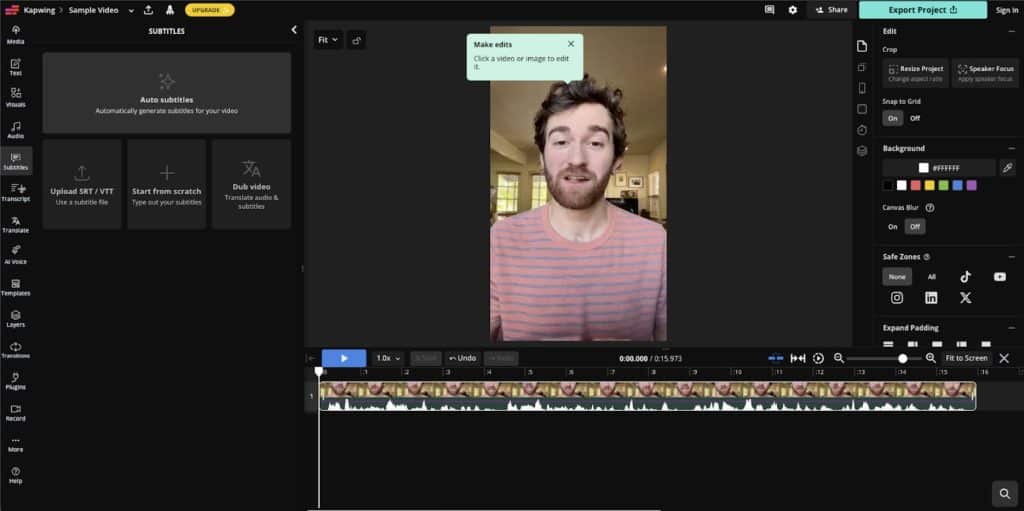Open the Transcript panel

coord(16,192)
